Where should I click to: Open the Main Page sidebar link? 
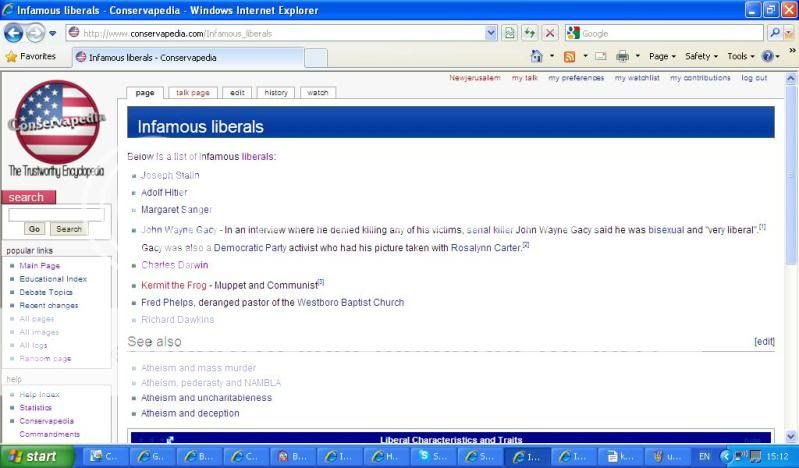coord(40,266)
